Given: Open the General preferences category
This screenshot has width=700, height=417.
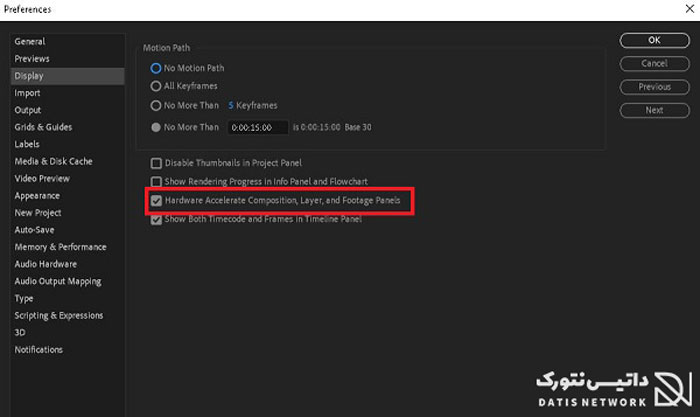Looking at the screenshot, I should click(x=30, y=42).
